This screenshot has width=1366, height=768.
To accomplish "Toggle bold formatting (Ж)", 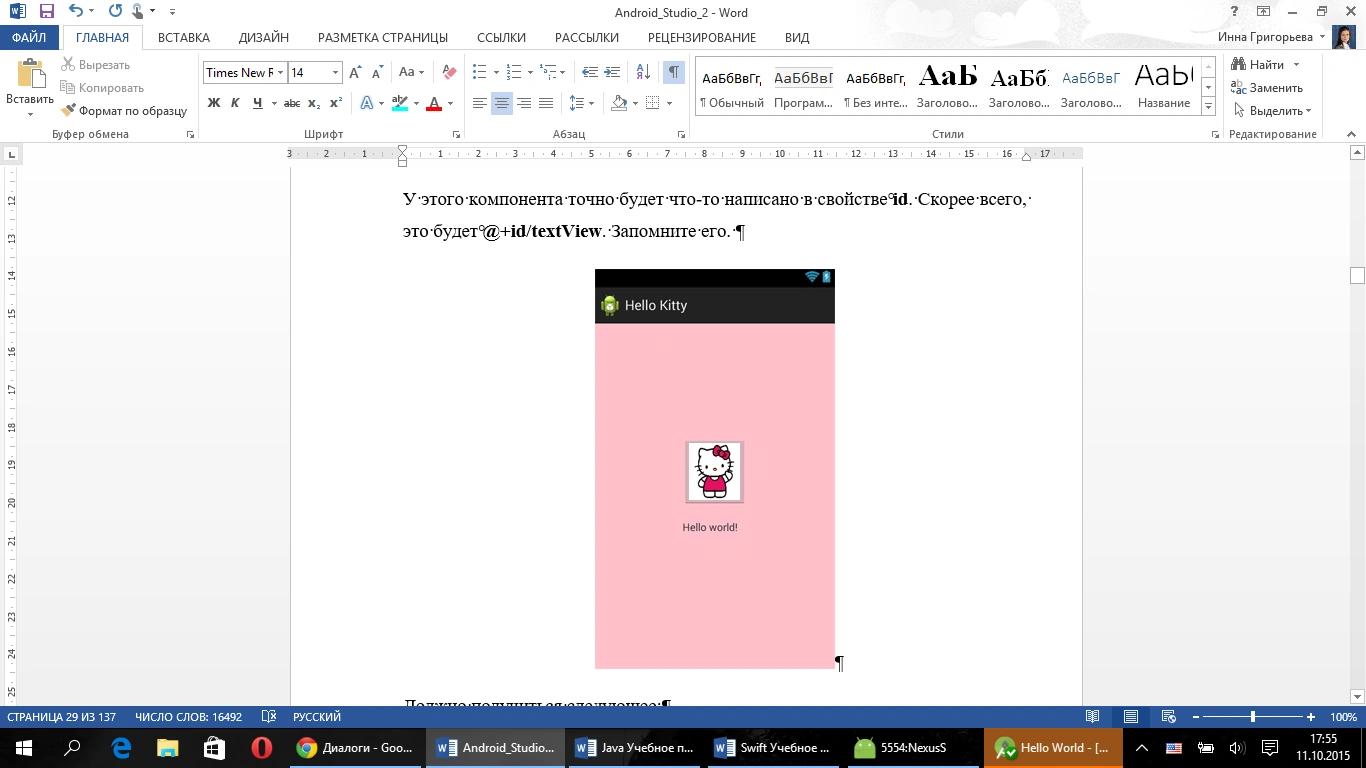I will 213,103.
